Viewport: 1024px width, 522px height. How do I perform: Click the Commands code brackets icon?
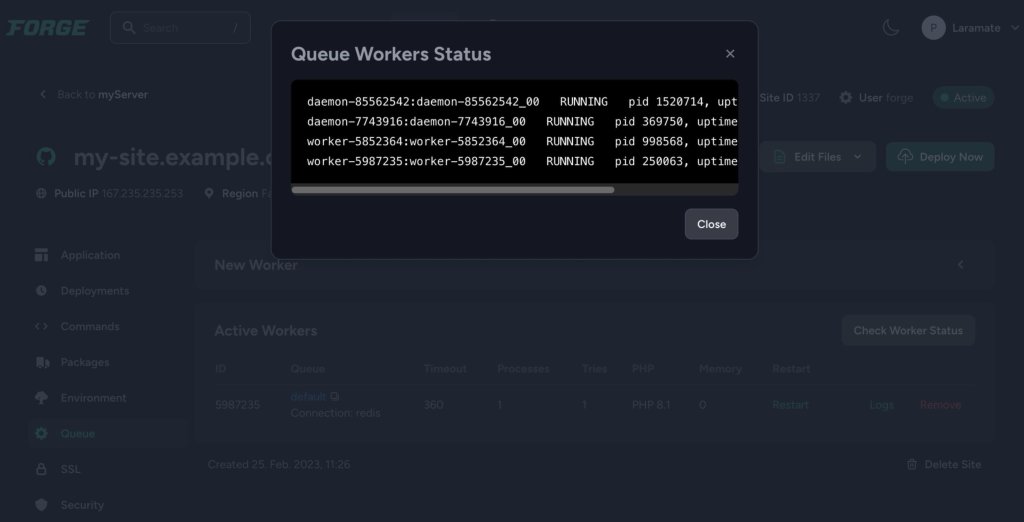41,327
